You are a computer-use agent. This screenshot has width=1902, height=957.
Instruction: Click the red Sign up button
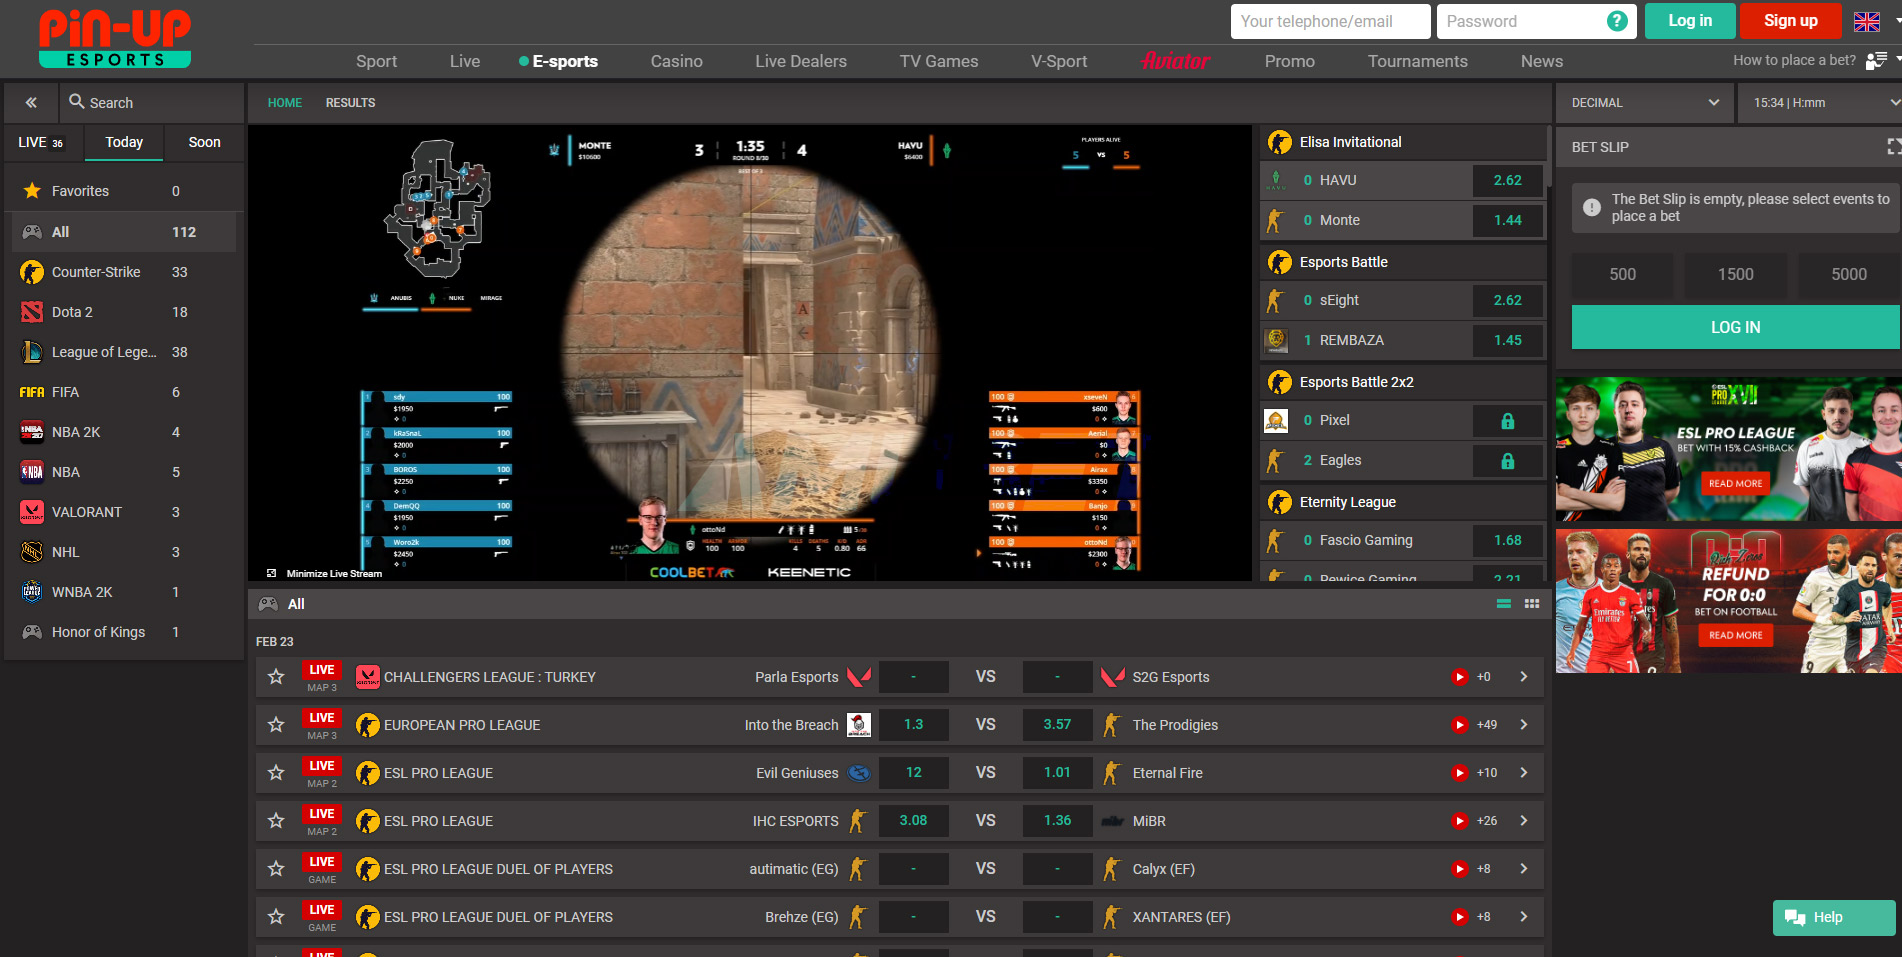coord(1790,21)
